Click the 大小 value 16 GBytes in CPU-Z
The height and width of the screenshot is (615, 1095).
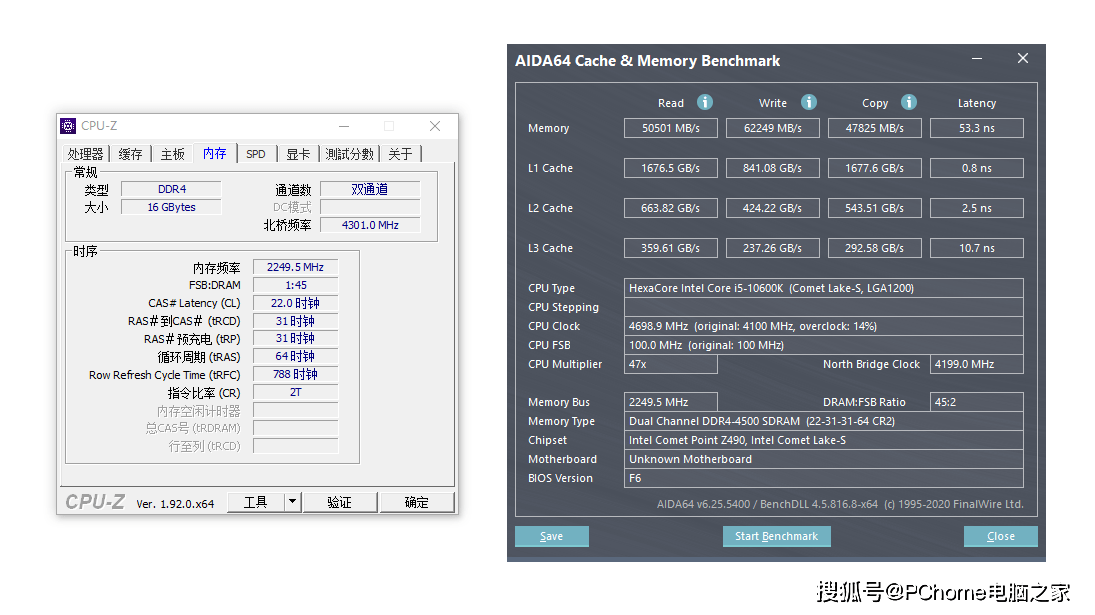tap(171, 207)
